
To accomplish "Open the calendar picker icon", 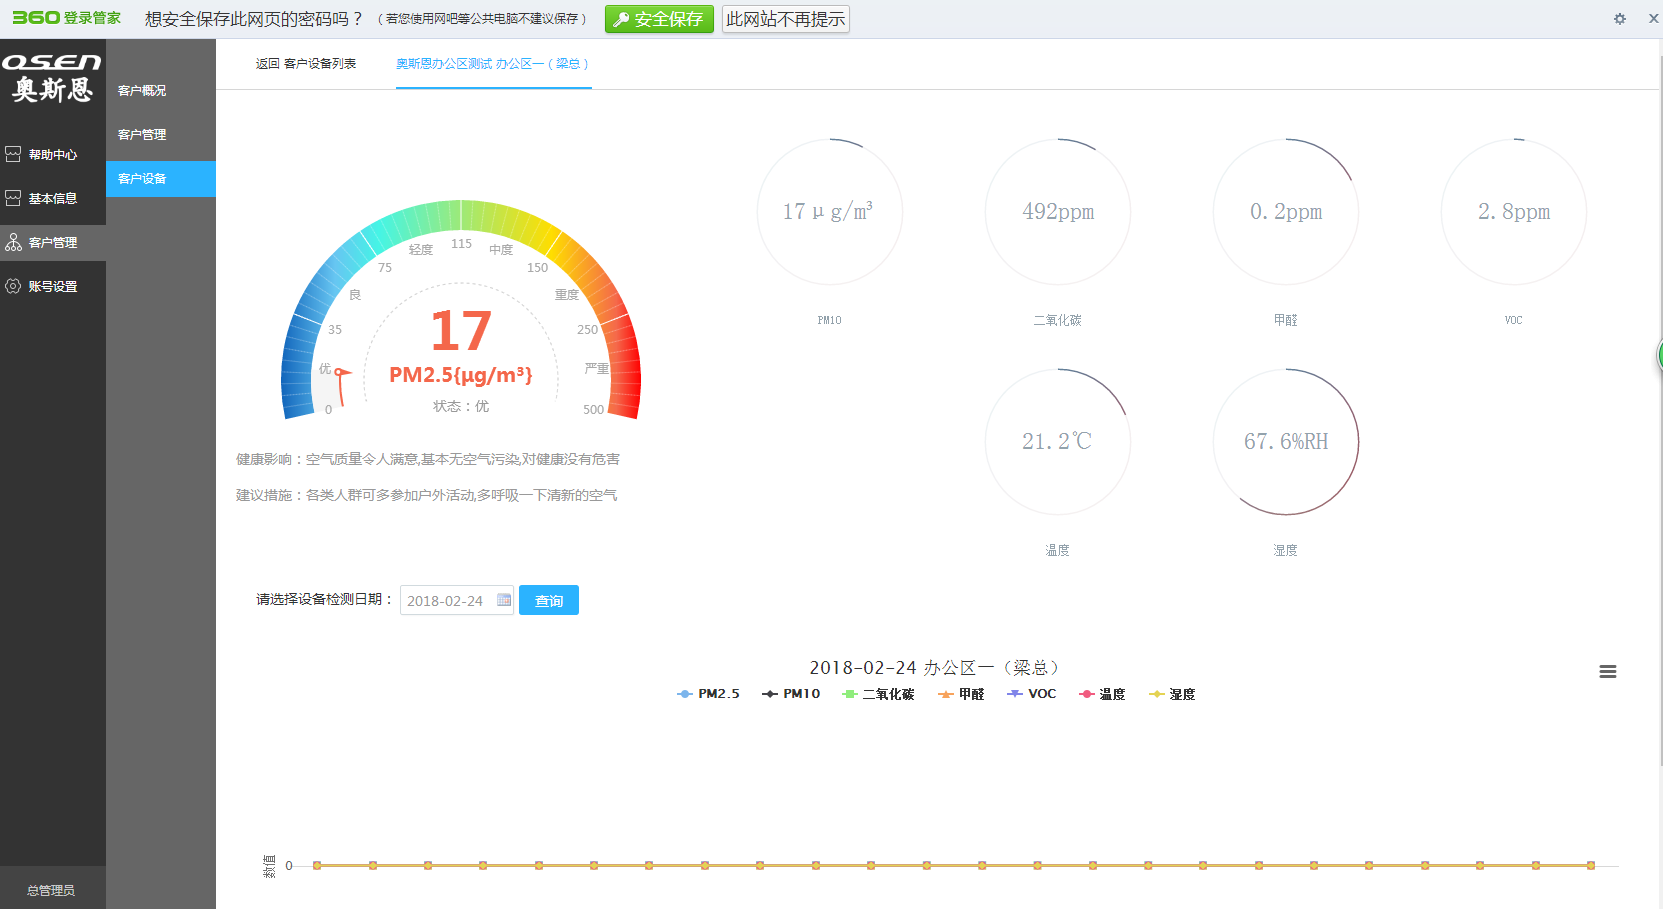I will 504,600.
